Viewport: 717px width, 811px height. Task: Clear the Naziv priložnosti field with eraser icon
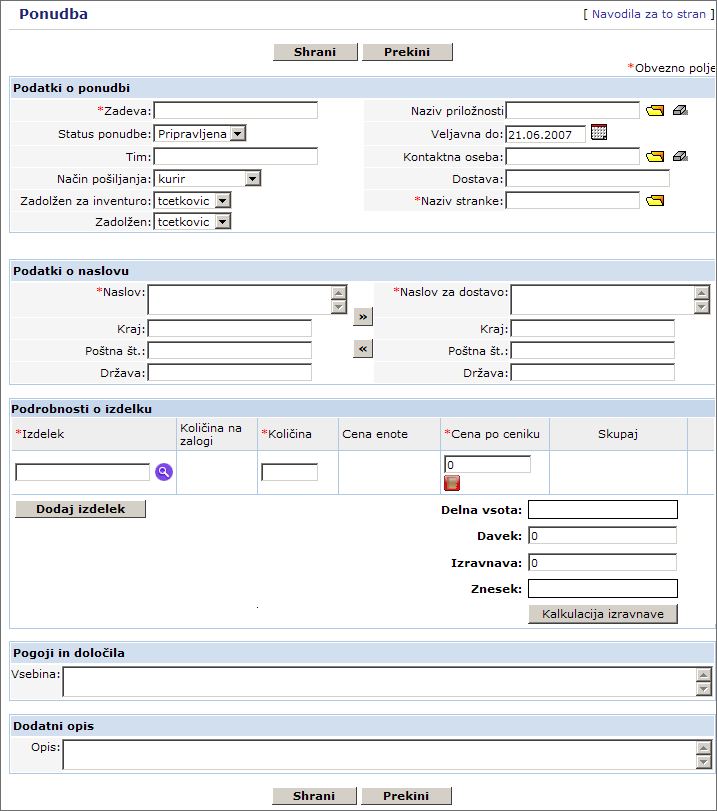click(x=681, y=111)
